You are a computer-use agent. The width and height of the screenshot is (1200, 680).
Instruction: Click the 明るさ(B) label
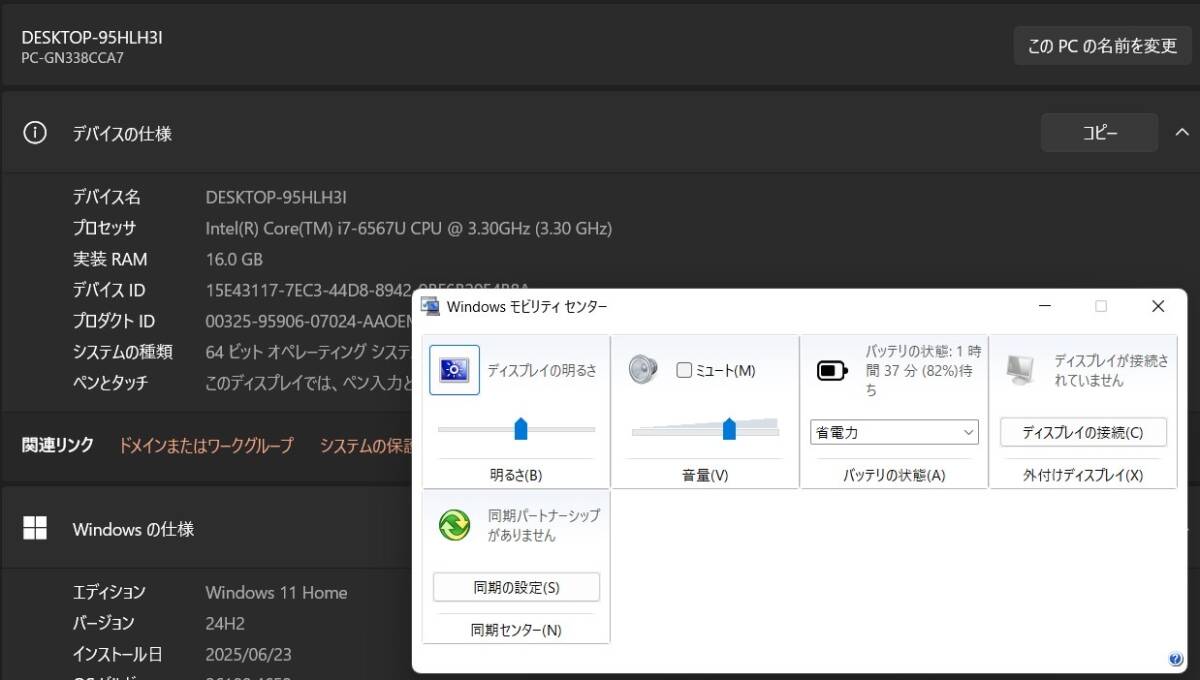tap(516, 475)
